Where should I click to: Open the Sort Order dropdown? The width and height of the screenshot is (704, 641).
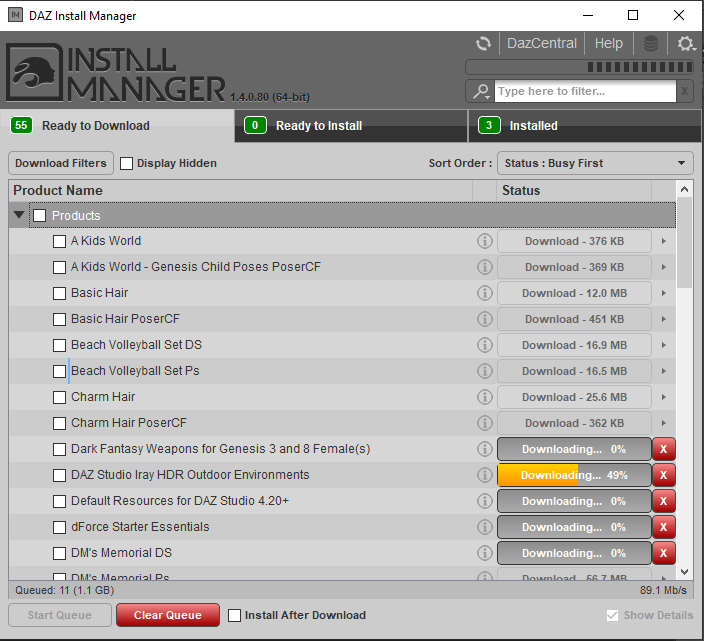[x=596, y=163]
